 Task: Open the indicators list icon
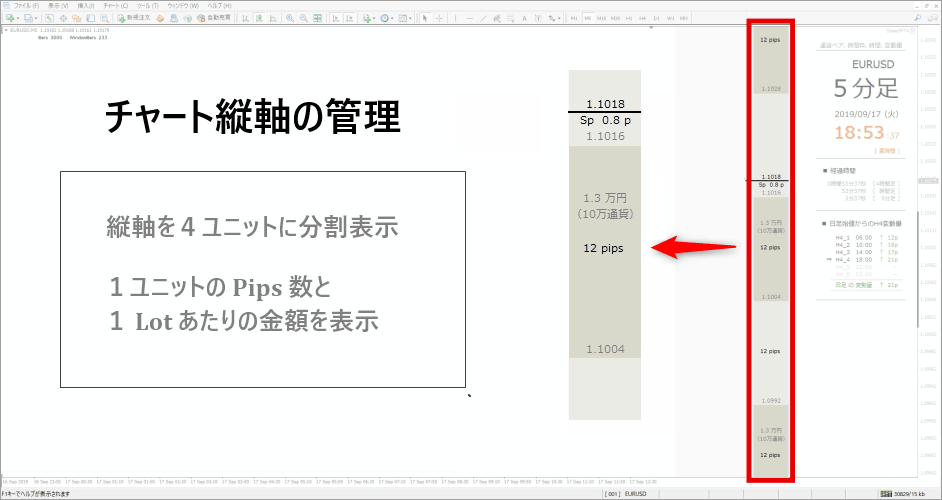point(366,18)
